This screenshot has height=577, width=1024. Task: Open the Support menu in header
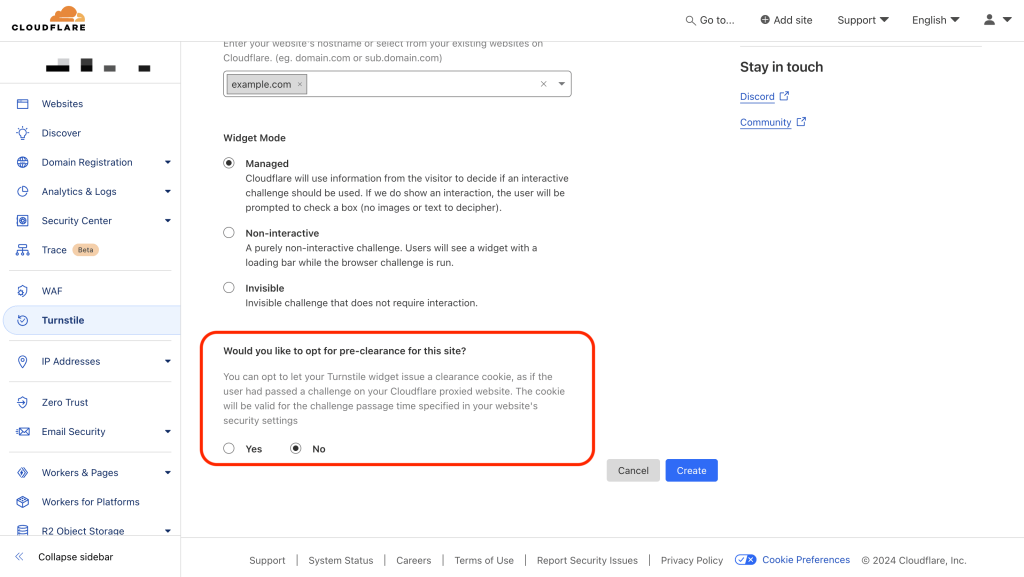click(862, 20)
